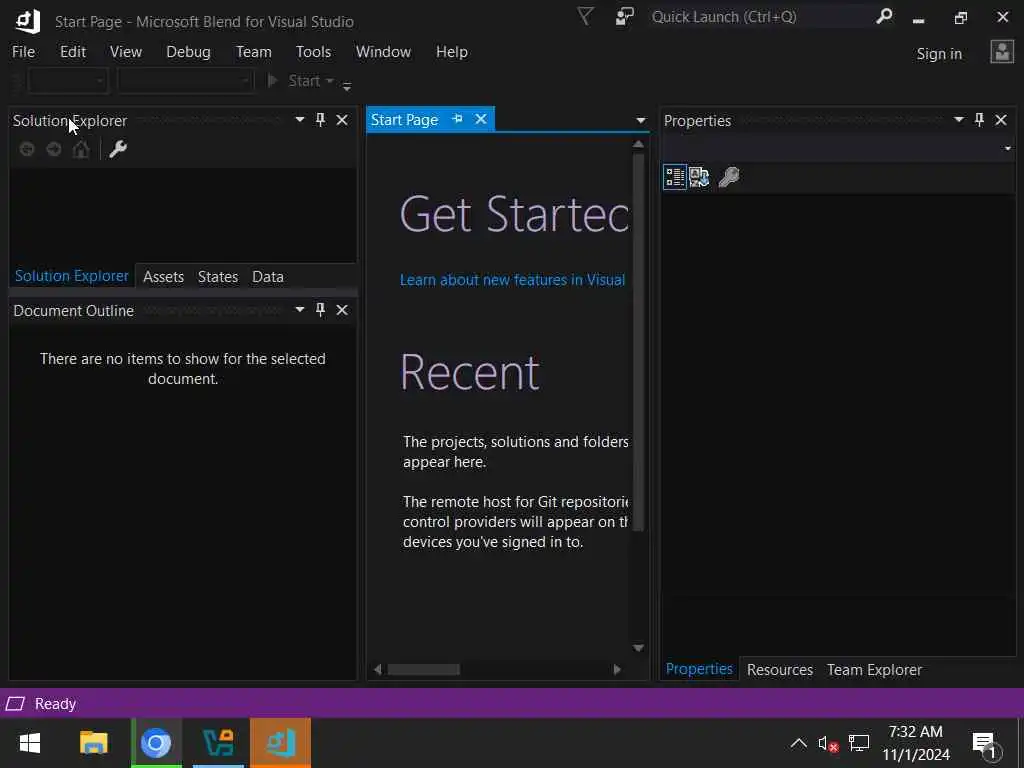Viewport: 1024px width, 768px height.
Task: Click the send feedback icon
Action: [x=625, y=16]
